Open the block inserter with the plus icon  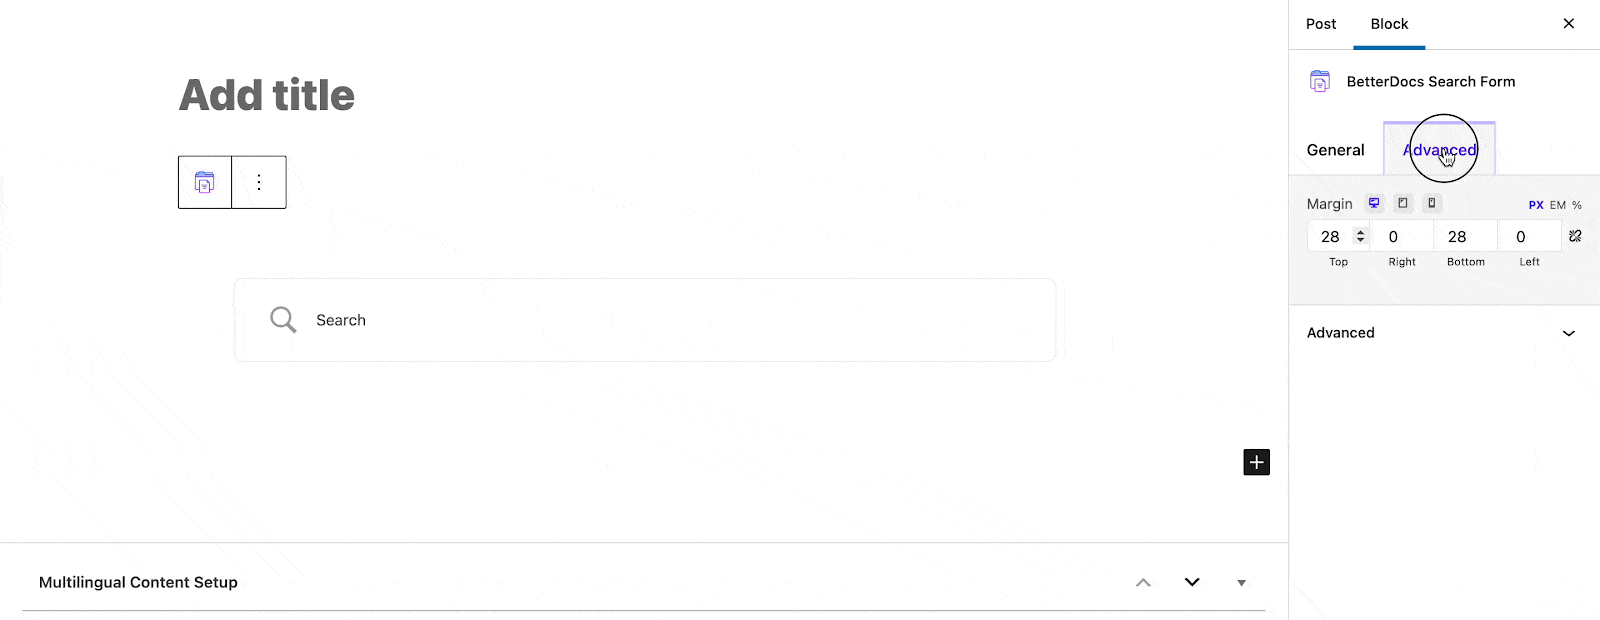[x=1256, y=461]
